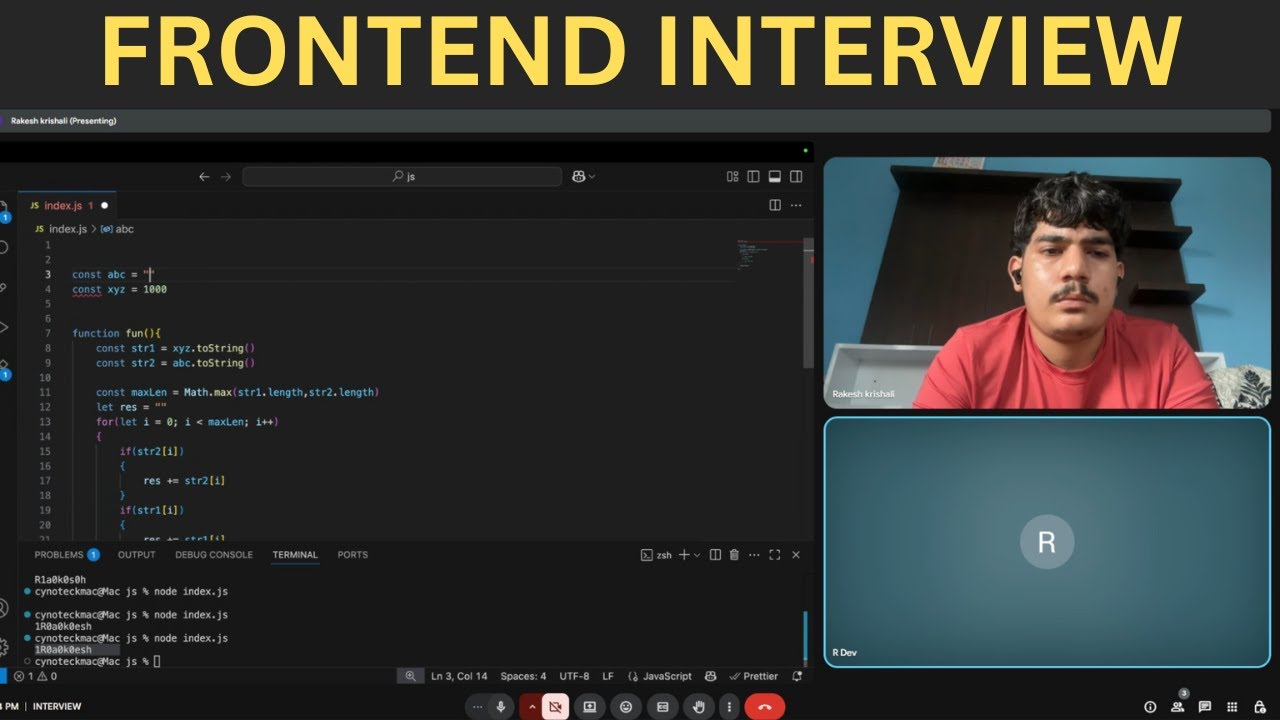Toggle the secondary sidebar layout icon
The height and width of the screenshot is (720, 1280).
click(796, 177)
